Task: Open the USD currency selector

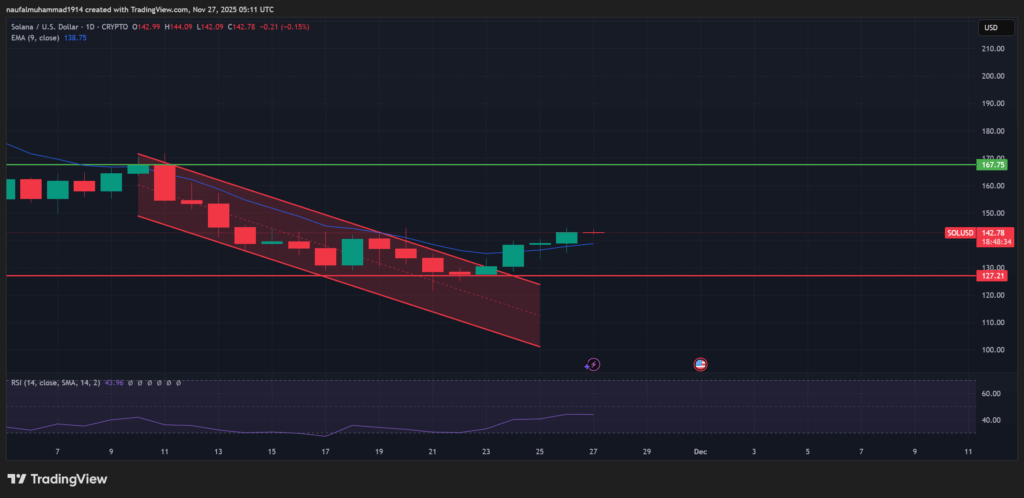Action: tap(990, 25)
